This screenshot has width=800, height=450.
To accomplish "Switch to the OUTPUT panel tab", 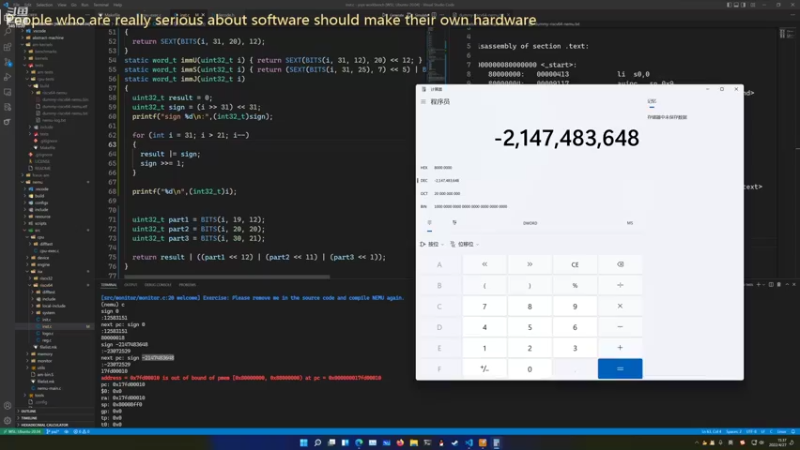I will (x=131, y=285).
